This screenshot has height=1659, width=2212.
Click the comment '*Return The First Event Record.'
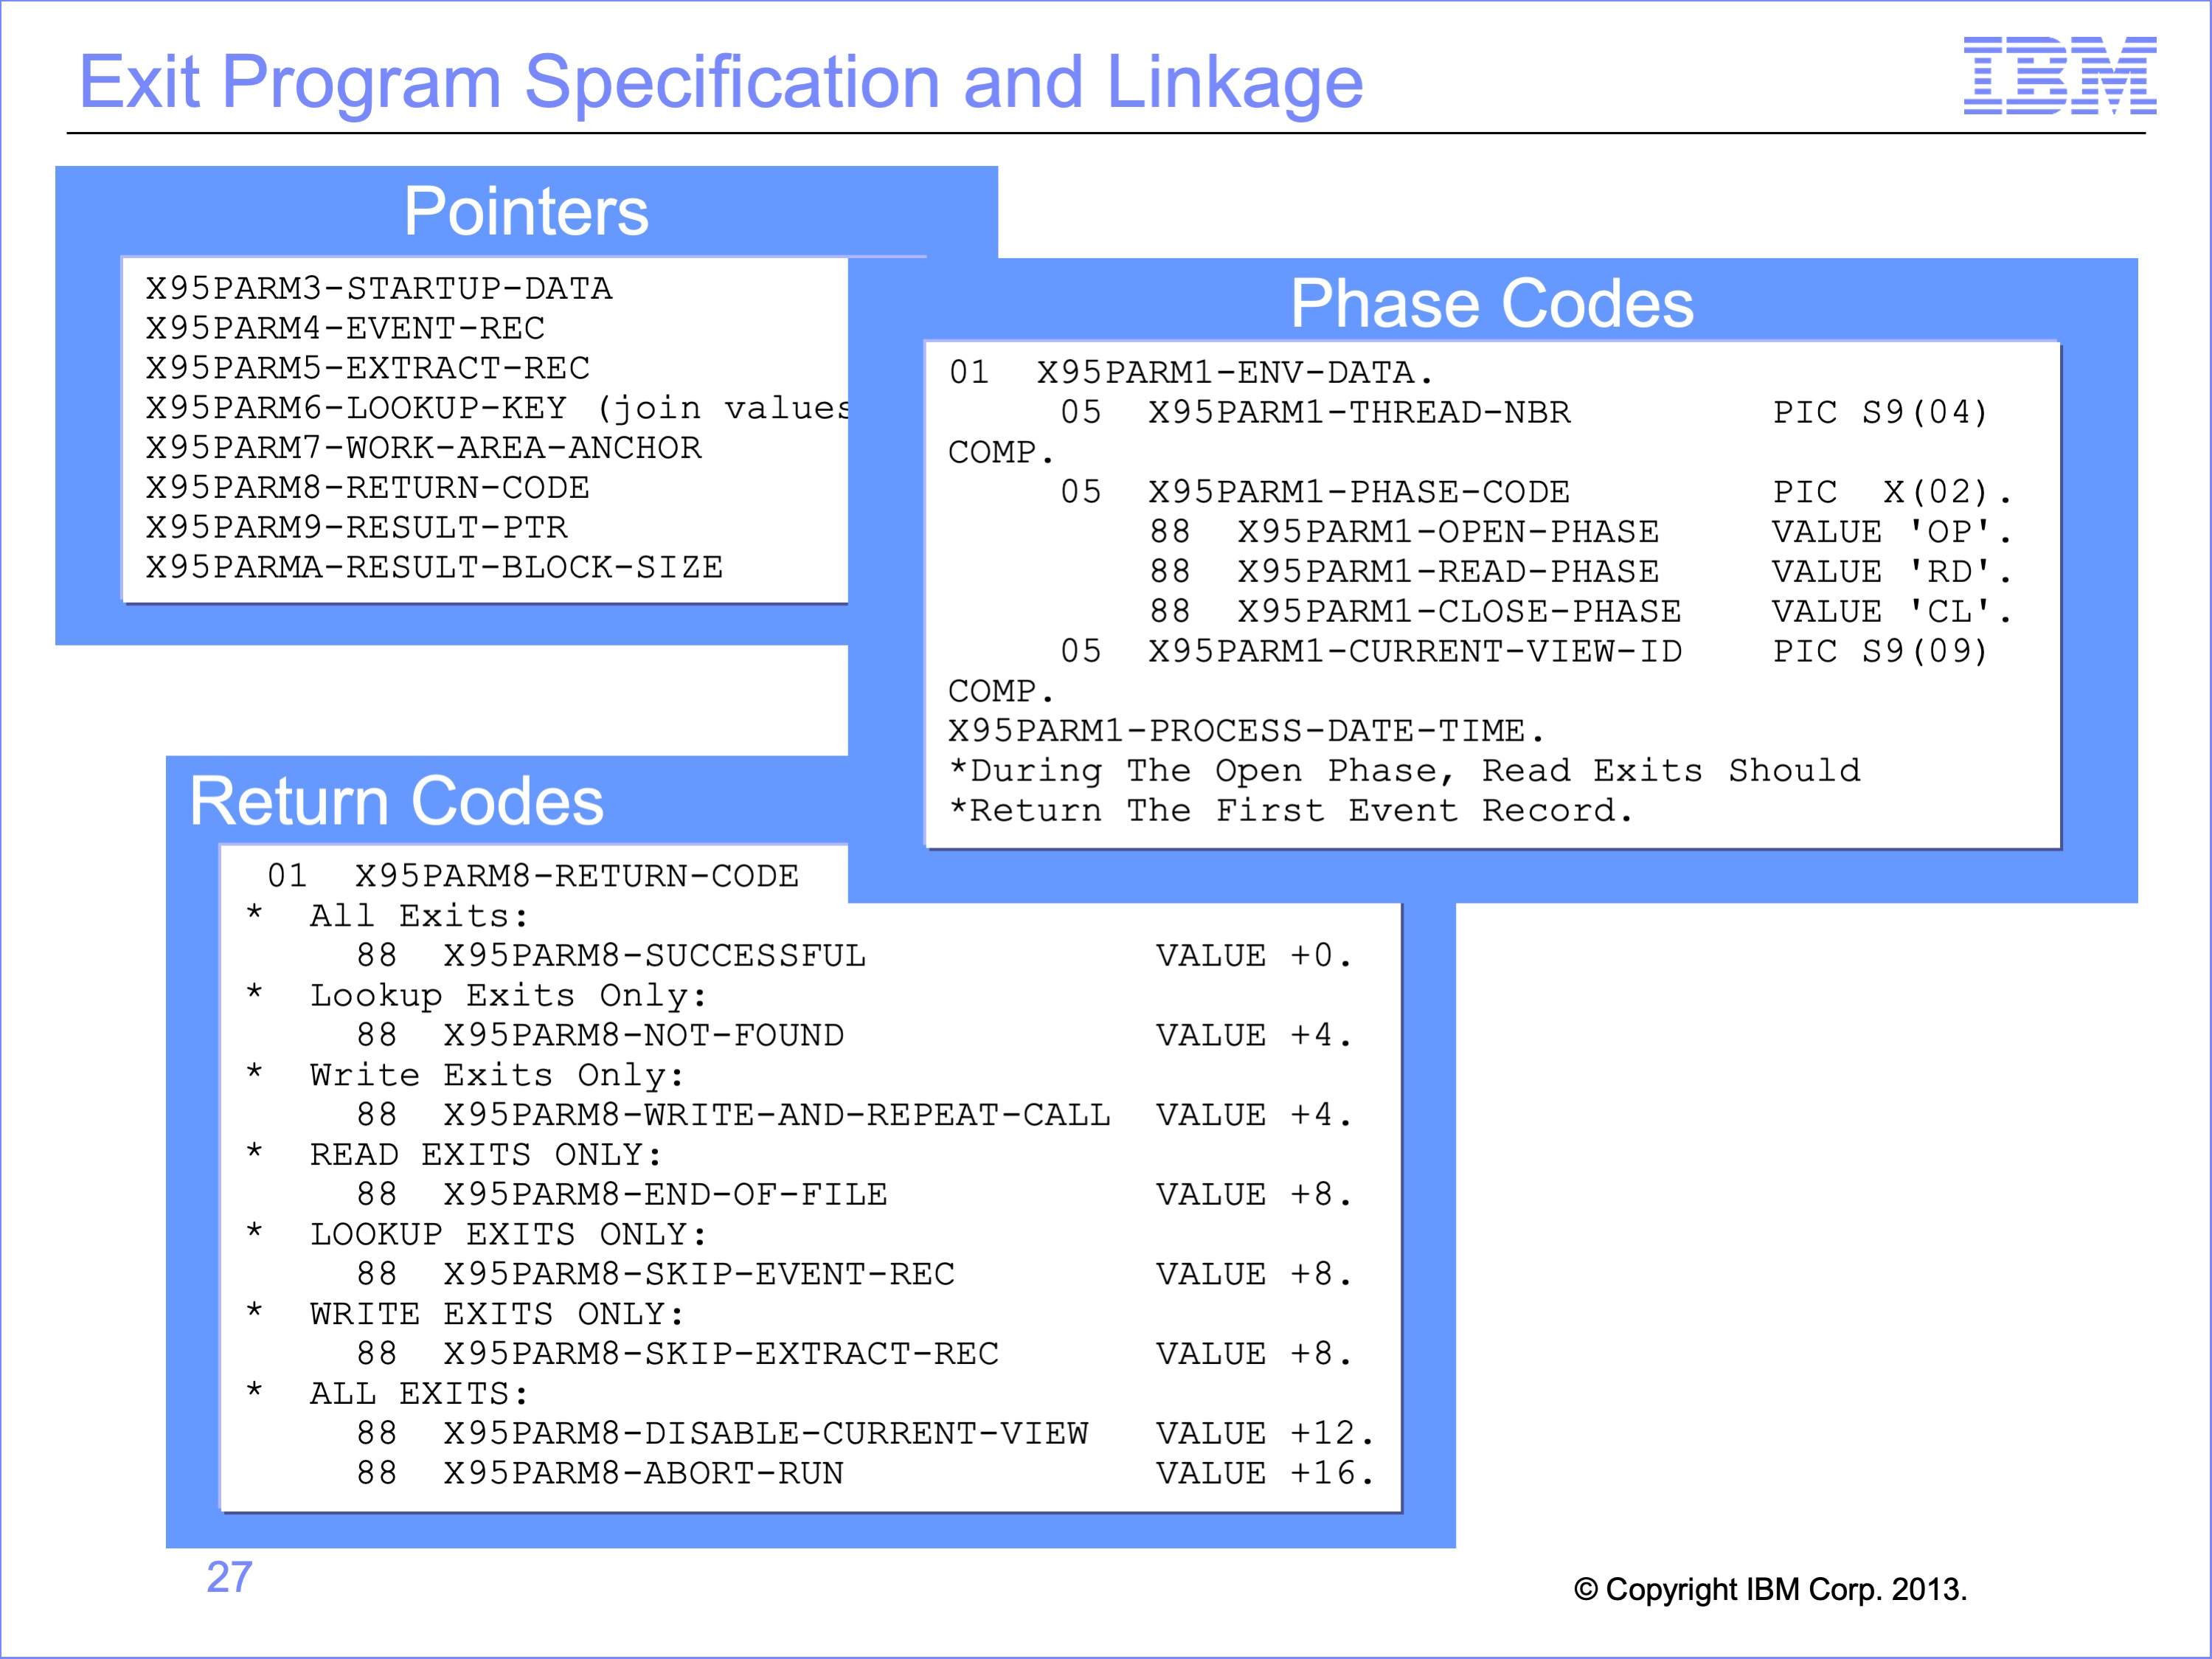click(x=1291, y=811)
